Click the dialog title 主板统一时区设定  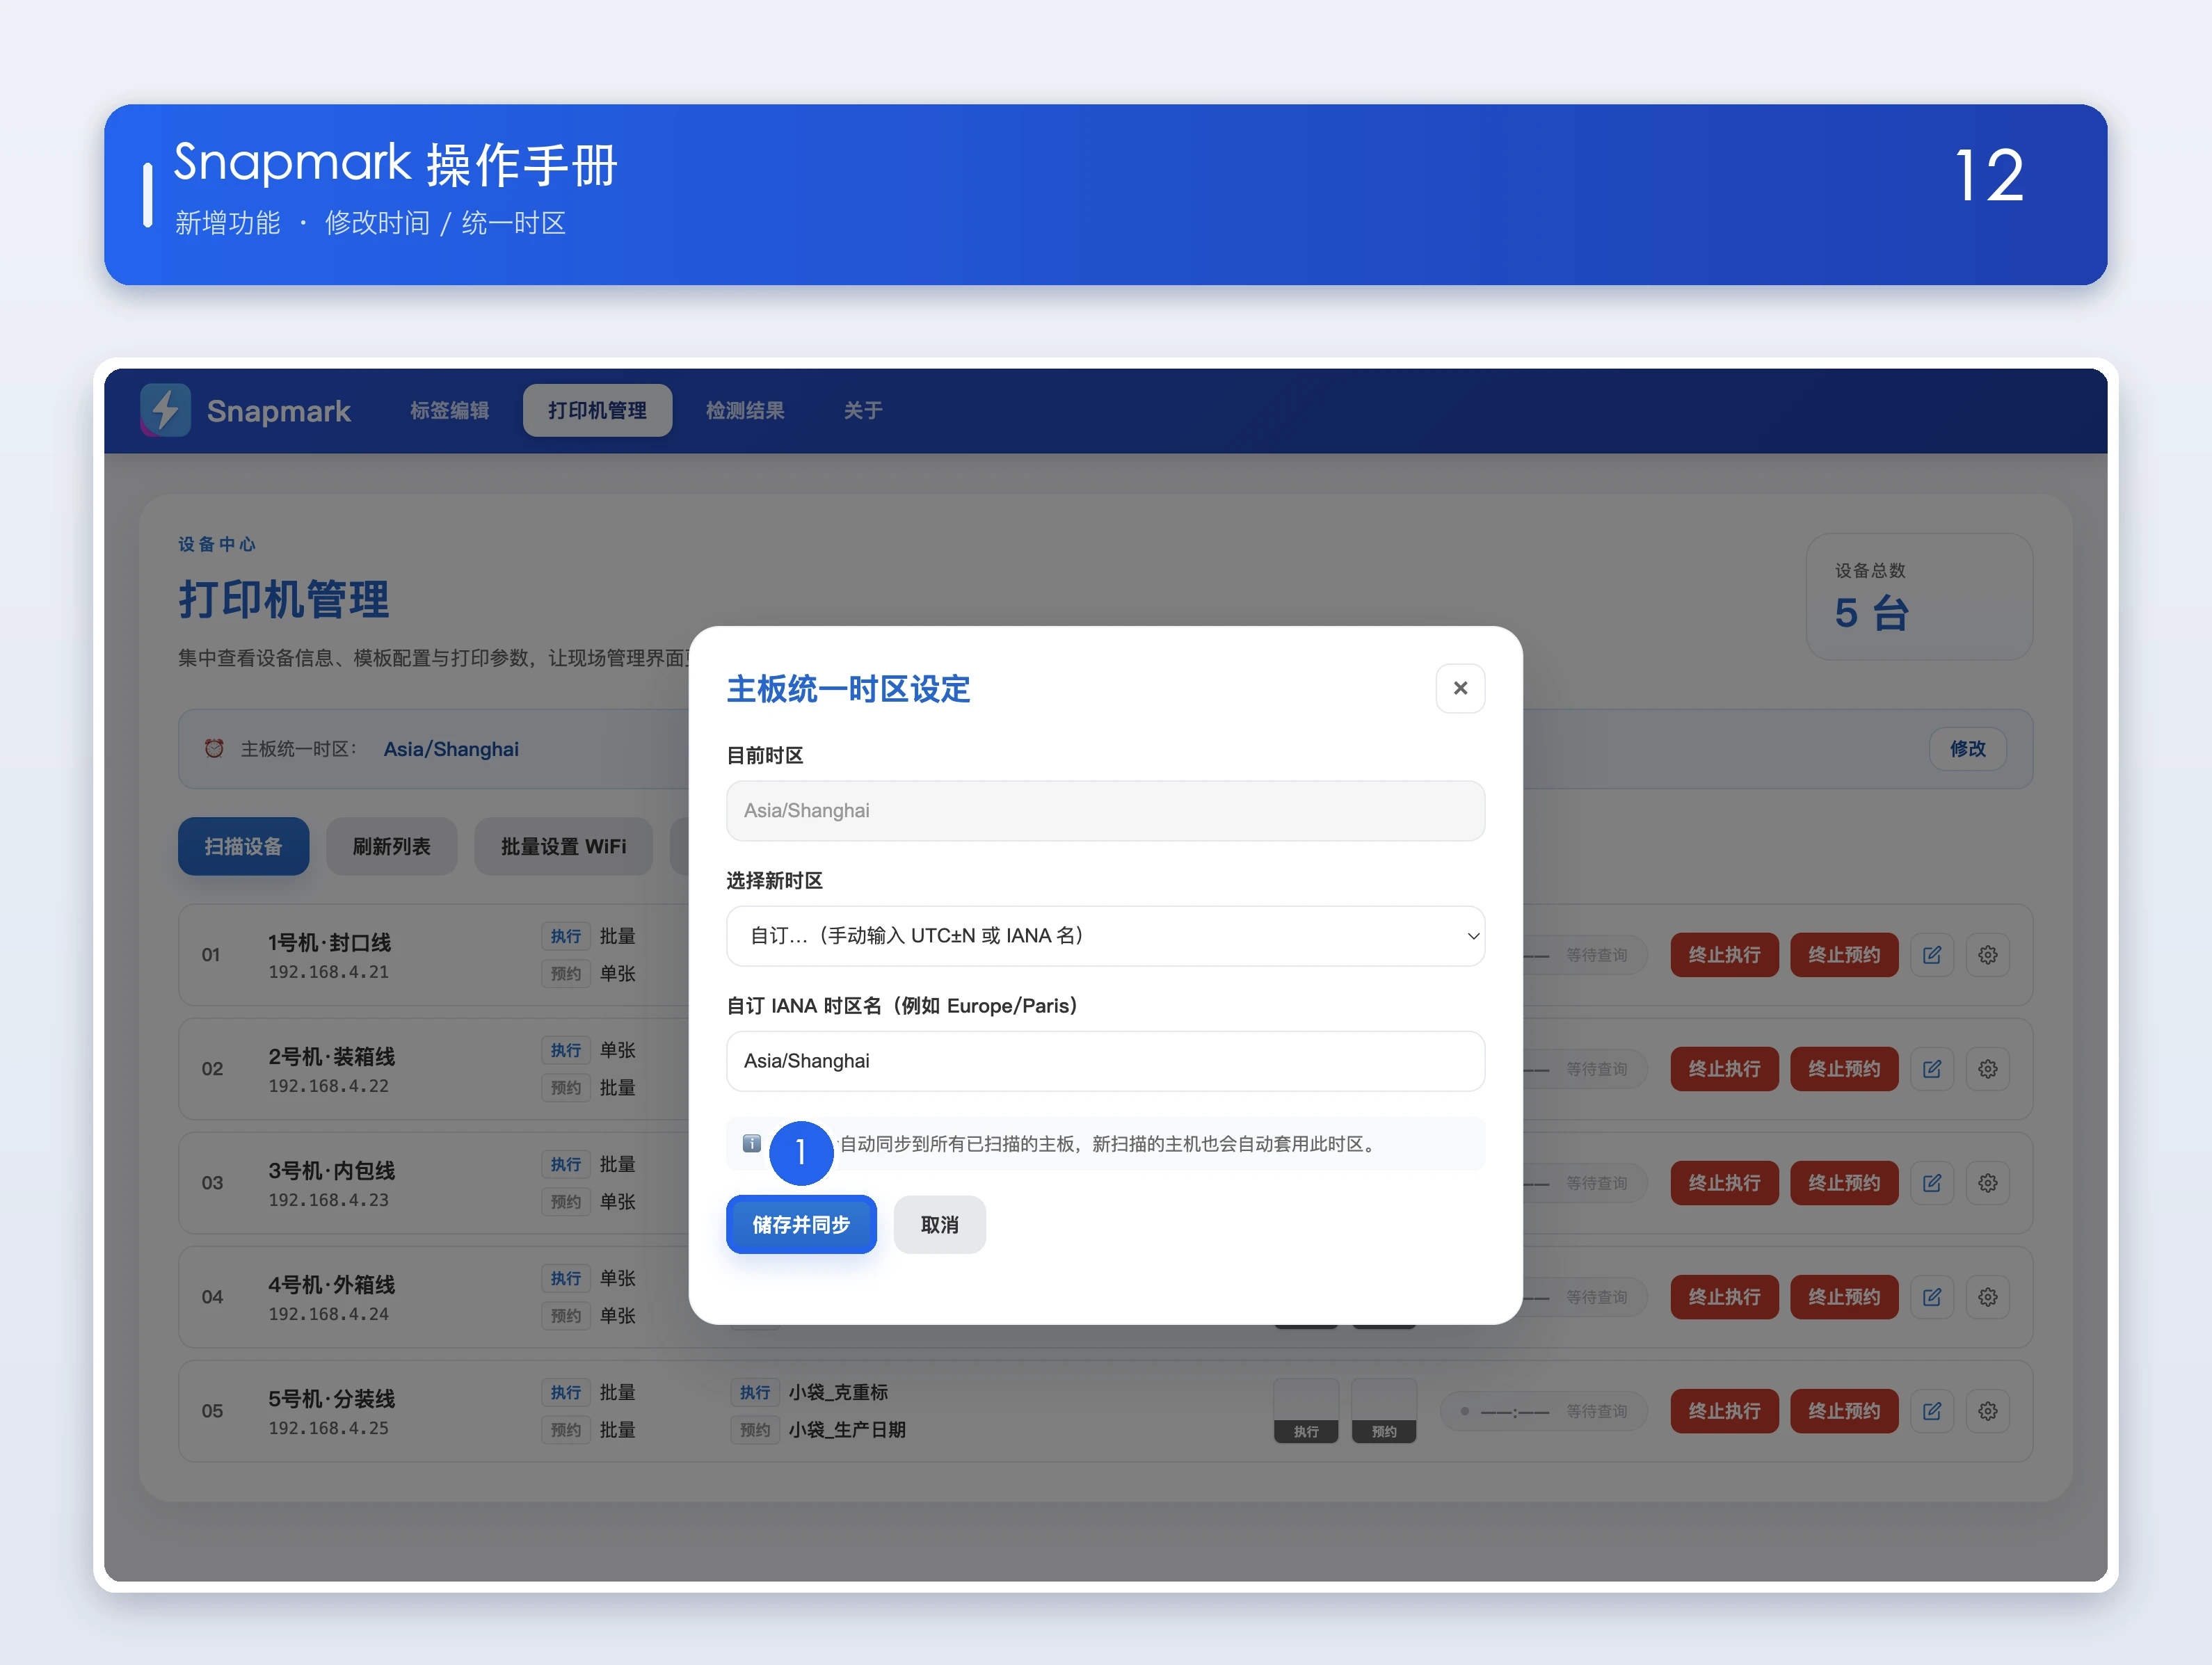pos(848,689)
